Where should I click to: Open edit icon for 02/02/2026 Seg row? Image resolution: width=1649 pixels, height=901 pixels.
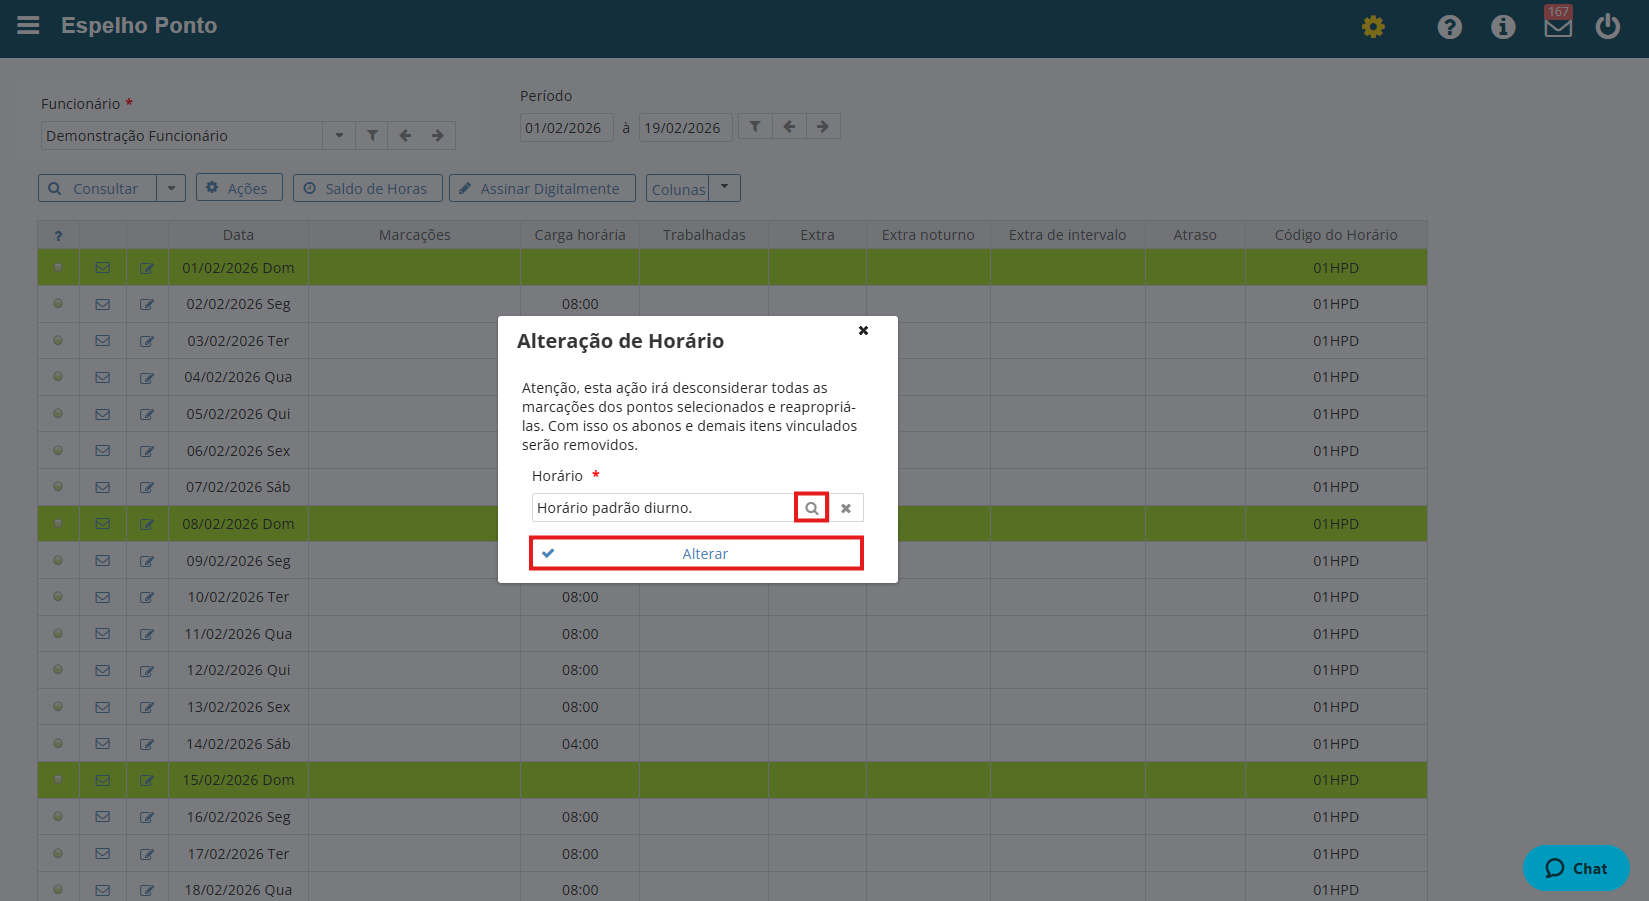click(x=147, y=305)
